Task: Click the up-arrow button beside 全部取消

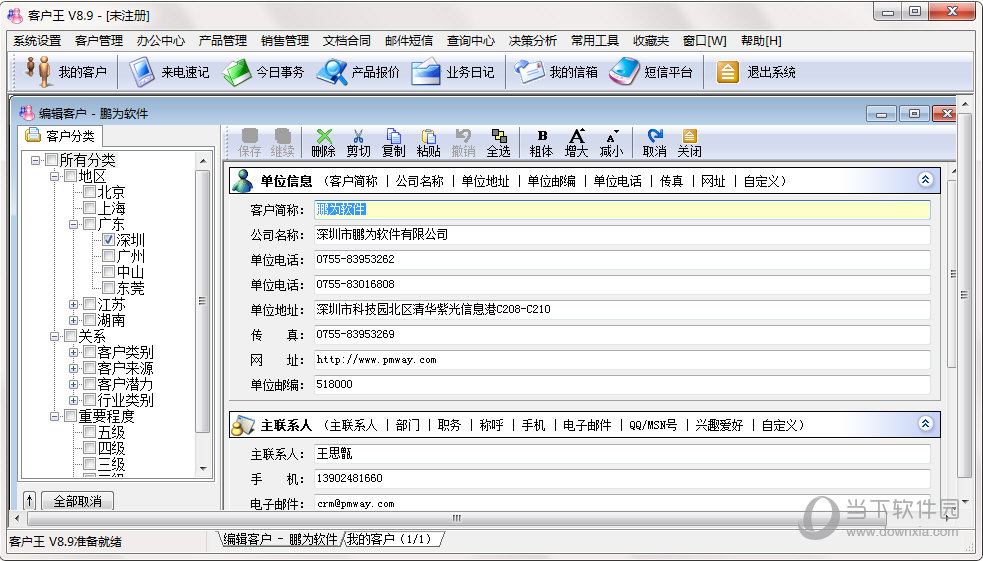Action: click(x=29, y=501)
